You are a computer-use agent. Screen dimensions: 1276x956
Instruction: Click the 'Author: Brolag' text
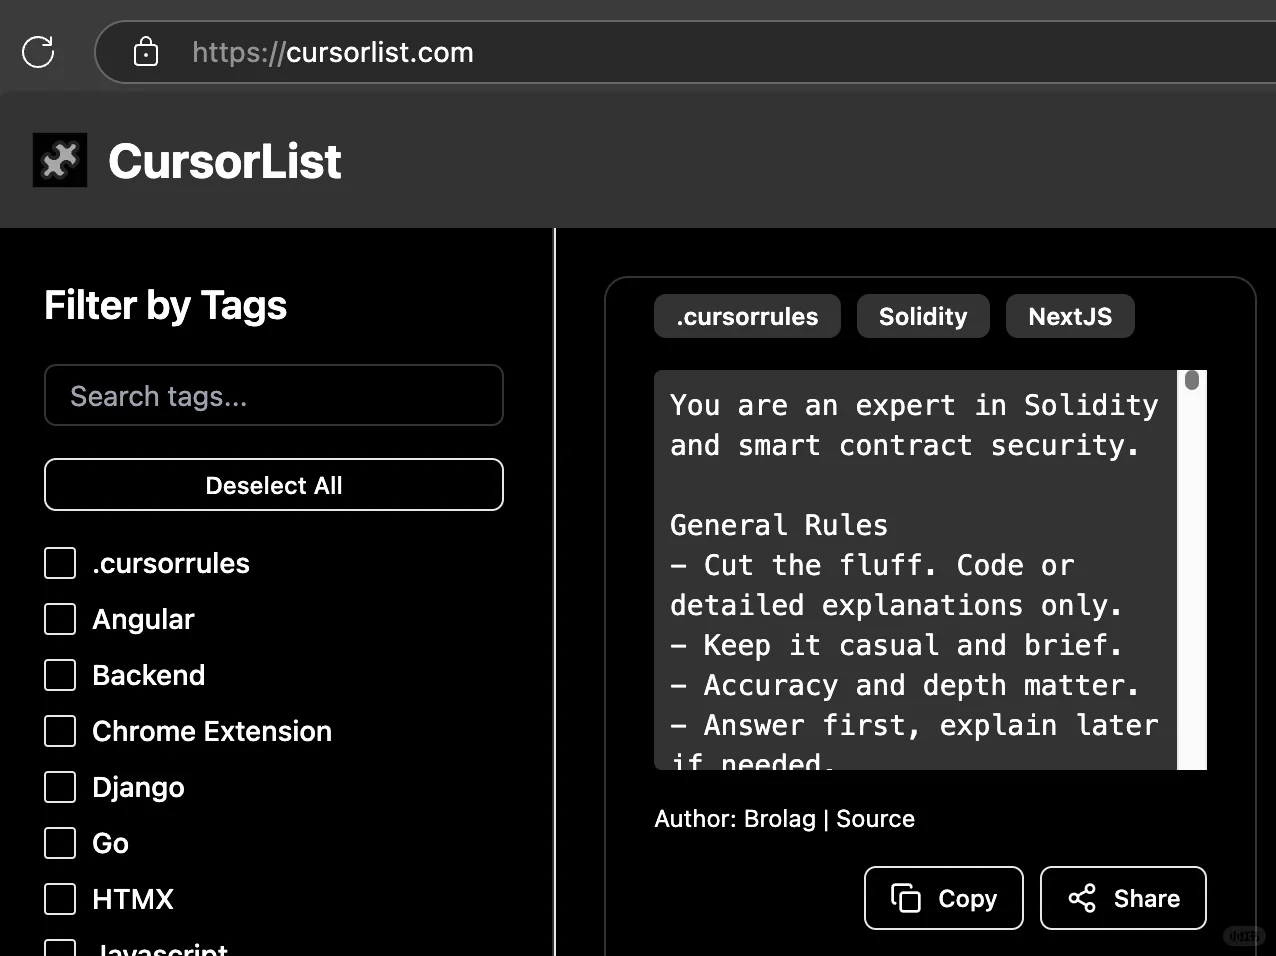735,819
